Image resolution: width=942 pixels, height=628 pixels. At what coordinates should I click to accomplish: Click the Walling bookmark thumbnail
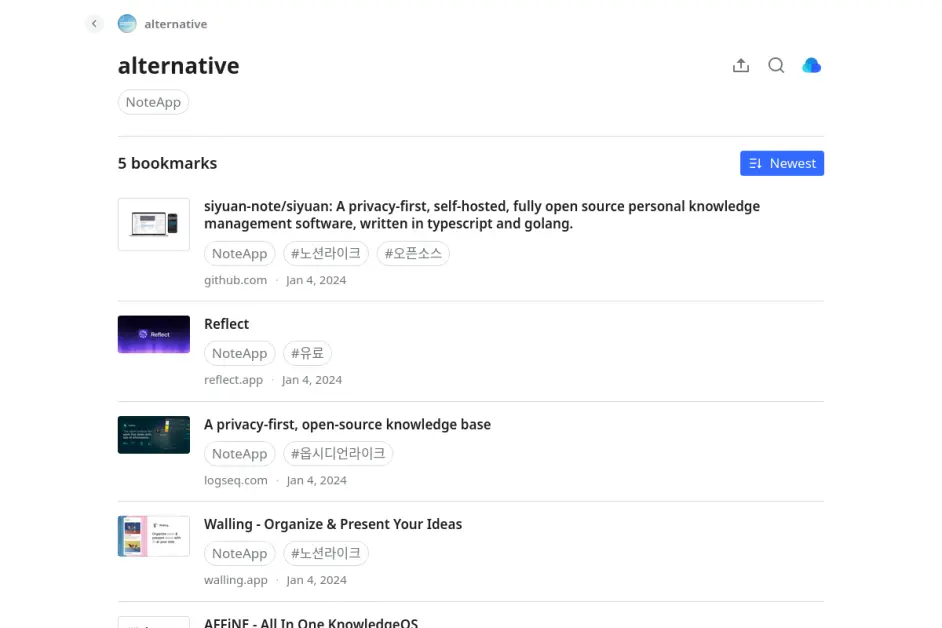click(154, 536)
